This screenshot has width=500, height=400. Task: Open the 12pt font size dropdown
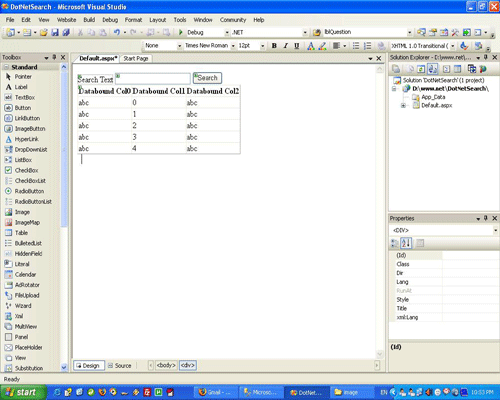263,46
